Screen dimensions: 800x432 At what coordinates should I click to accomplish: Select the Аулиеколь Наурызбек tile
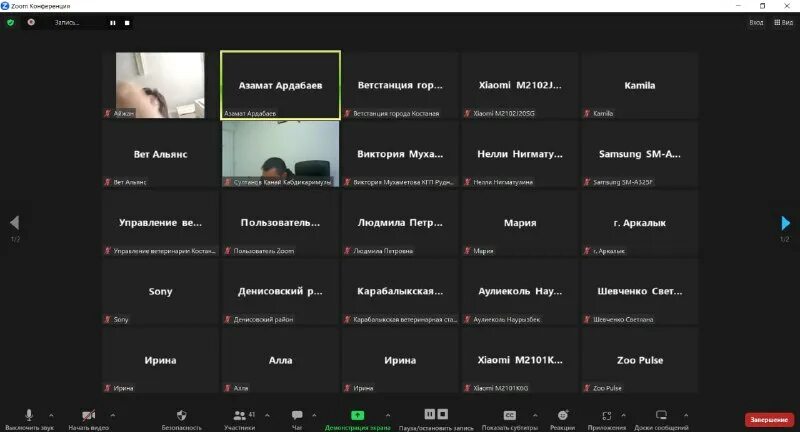click(x=520, y=291)
